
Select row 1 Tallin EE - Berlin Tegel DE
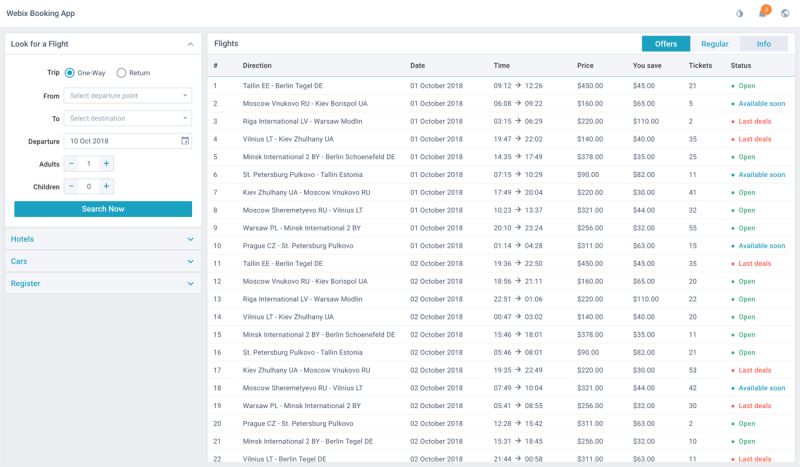(501, 86)
